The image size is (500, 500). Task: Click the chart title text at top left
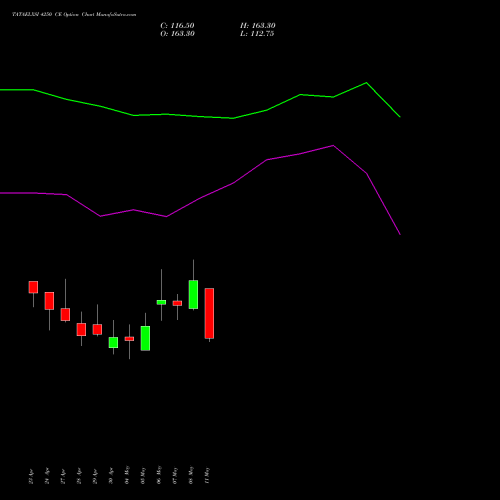tap(74, 15)
